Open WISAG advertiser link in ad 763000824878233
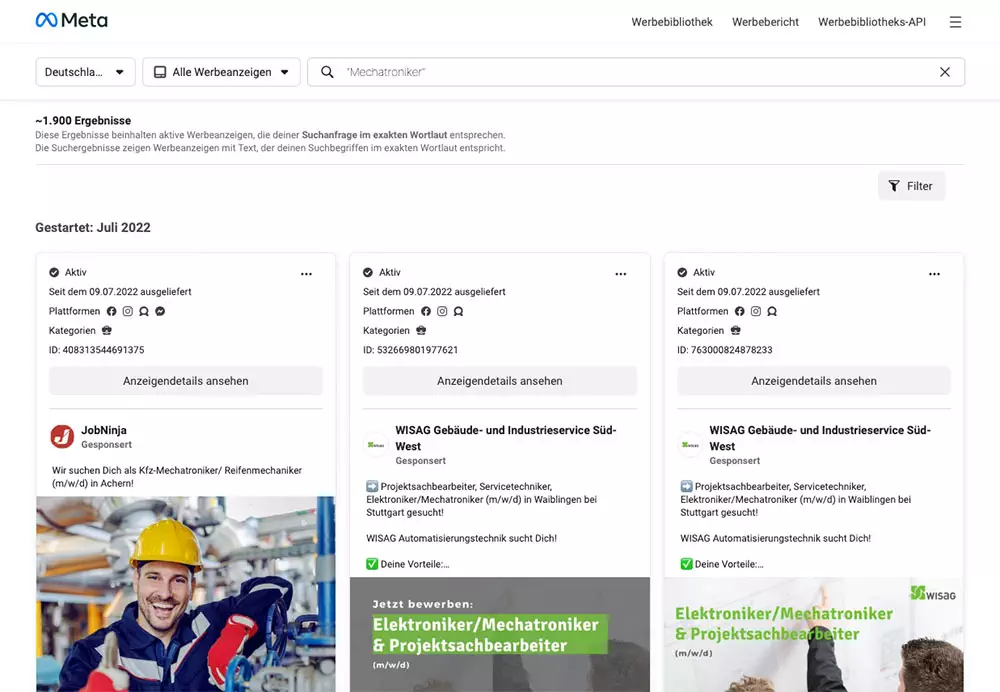Screen dimensions: 1000x692 pyautogui.click(x=820, y=438)
